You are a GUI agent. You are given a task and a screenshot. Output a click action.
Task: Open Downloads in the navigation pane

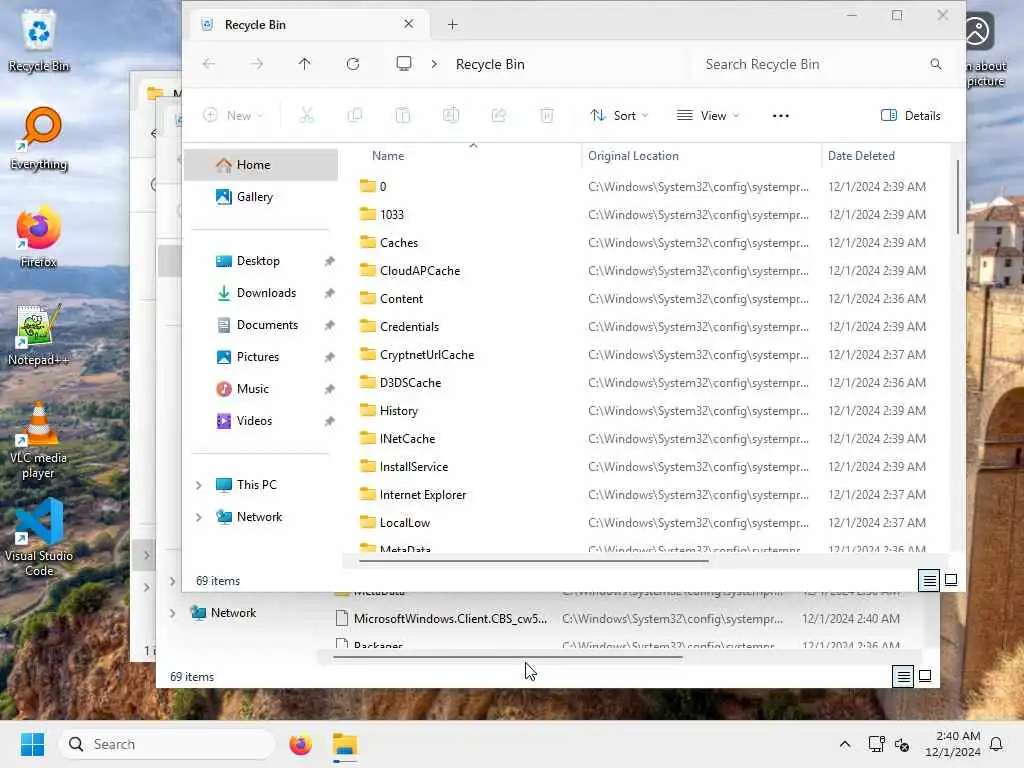(266, 293)
